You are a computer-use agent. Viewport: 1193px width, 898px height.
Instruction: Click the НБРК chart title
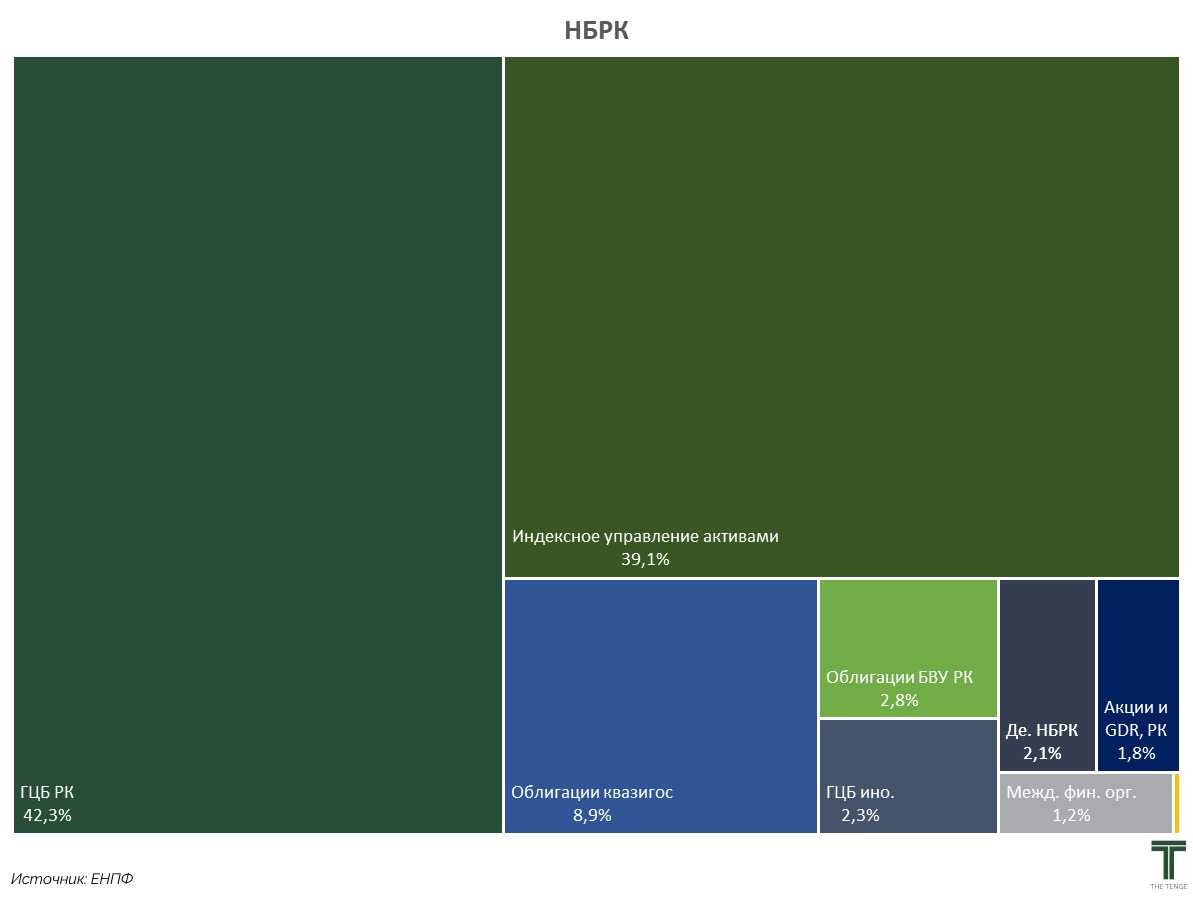[596, 31]
